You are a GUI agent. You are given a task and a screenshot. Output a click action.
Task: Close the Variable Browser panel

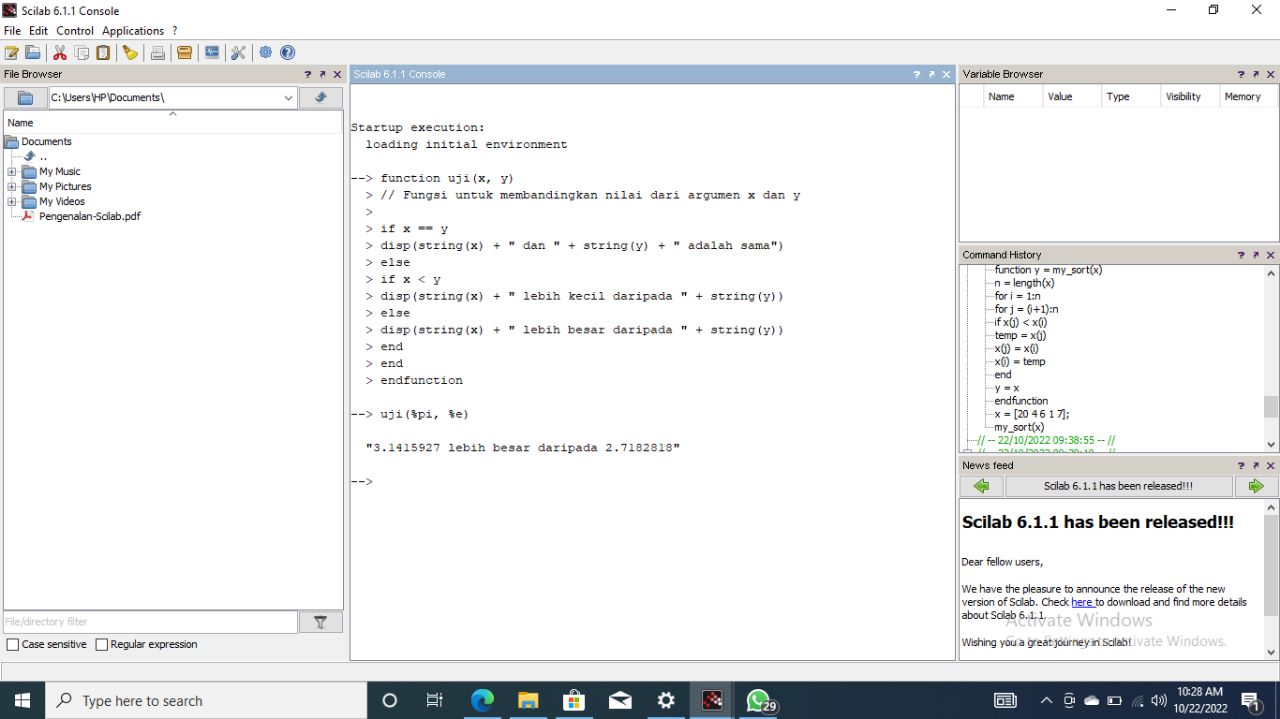pos(1271,75)
